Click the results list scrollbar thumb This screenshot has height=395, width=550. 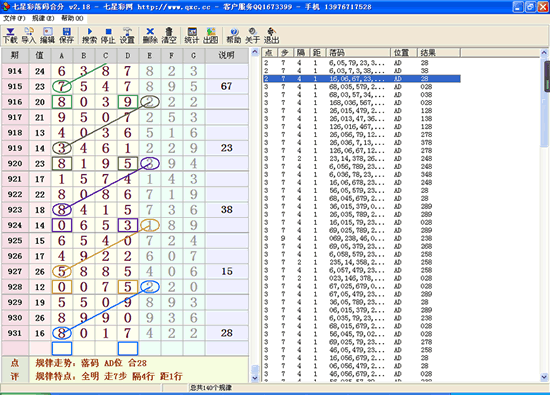pos(544,102)
